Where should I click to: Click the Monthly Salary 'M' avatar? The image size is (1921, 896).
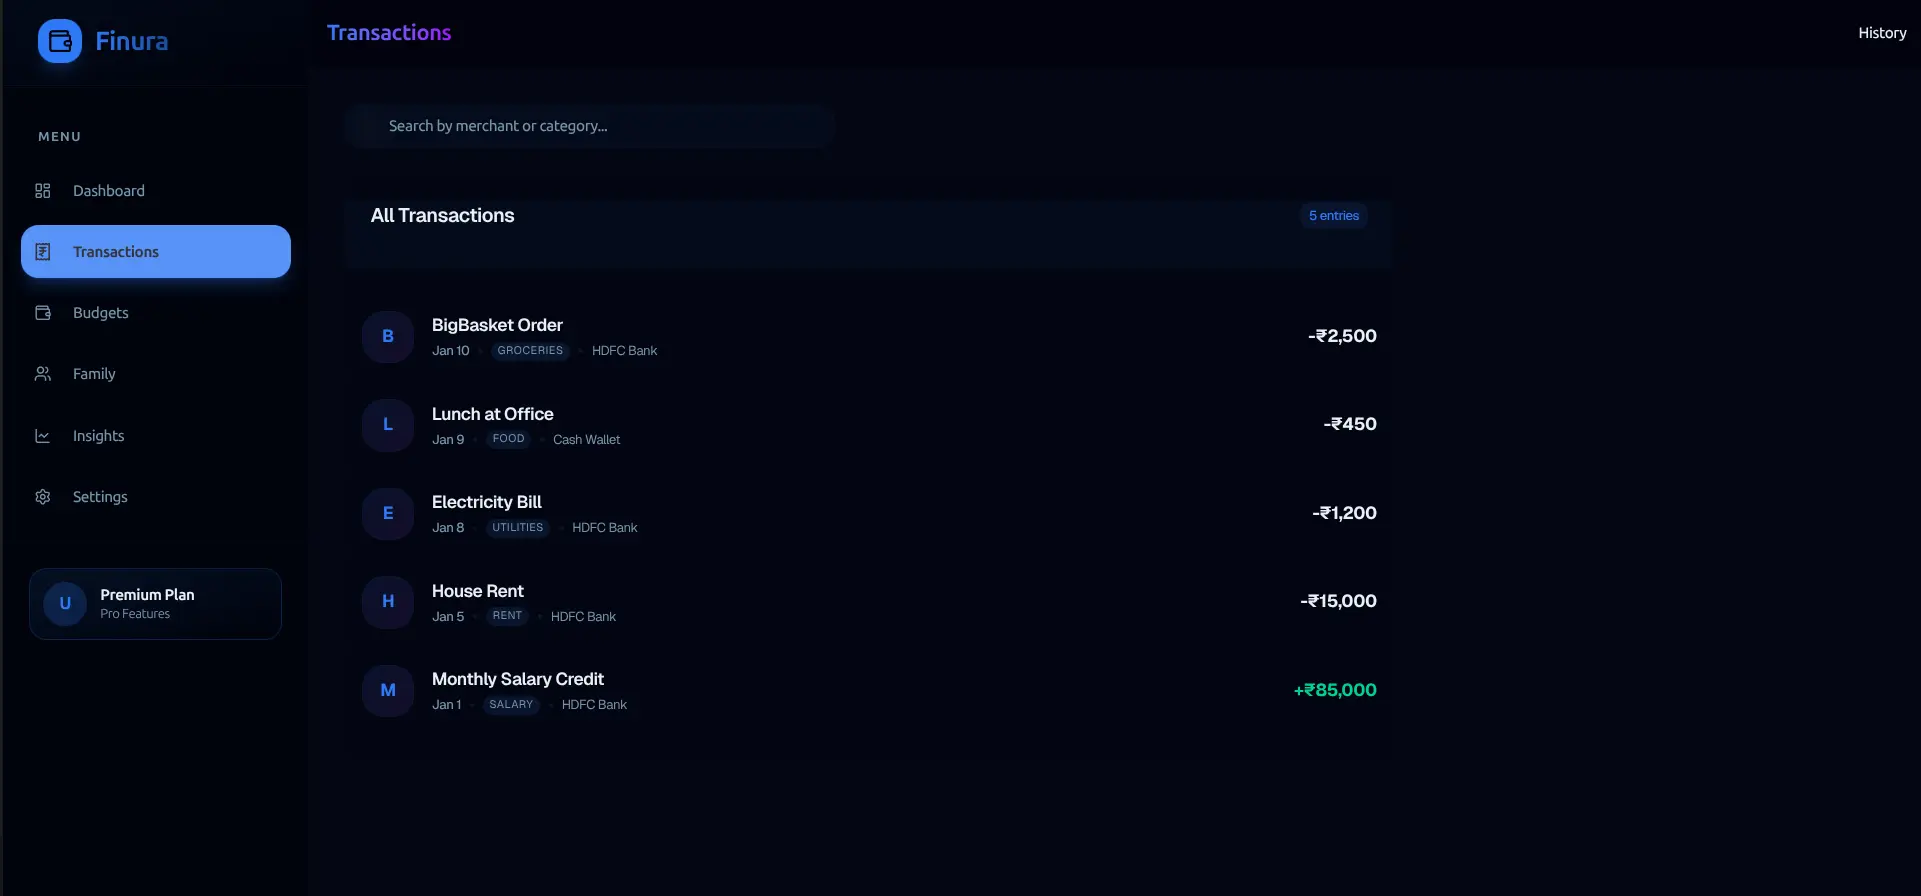pyautogui.click(x=388, y=691)
